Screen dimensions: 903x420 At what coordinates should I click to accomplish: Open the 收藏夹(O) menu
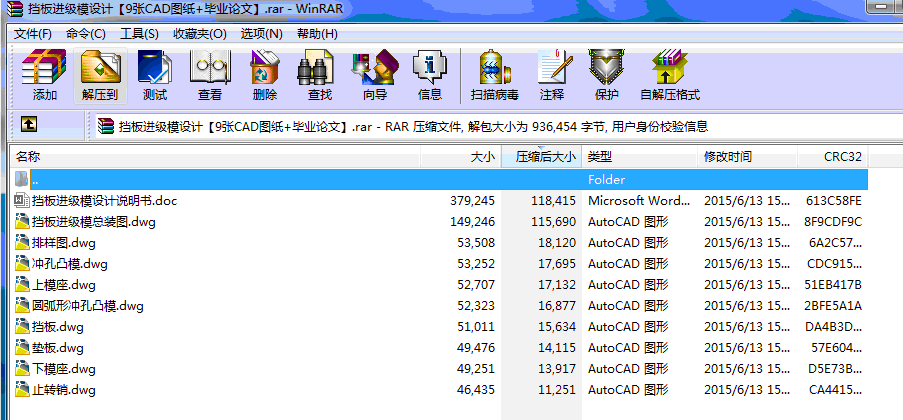pyautogui.click(x=200, y=33)
